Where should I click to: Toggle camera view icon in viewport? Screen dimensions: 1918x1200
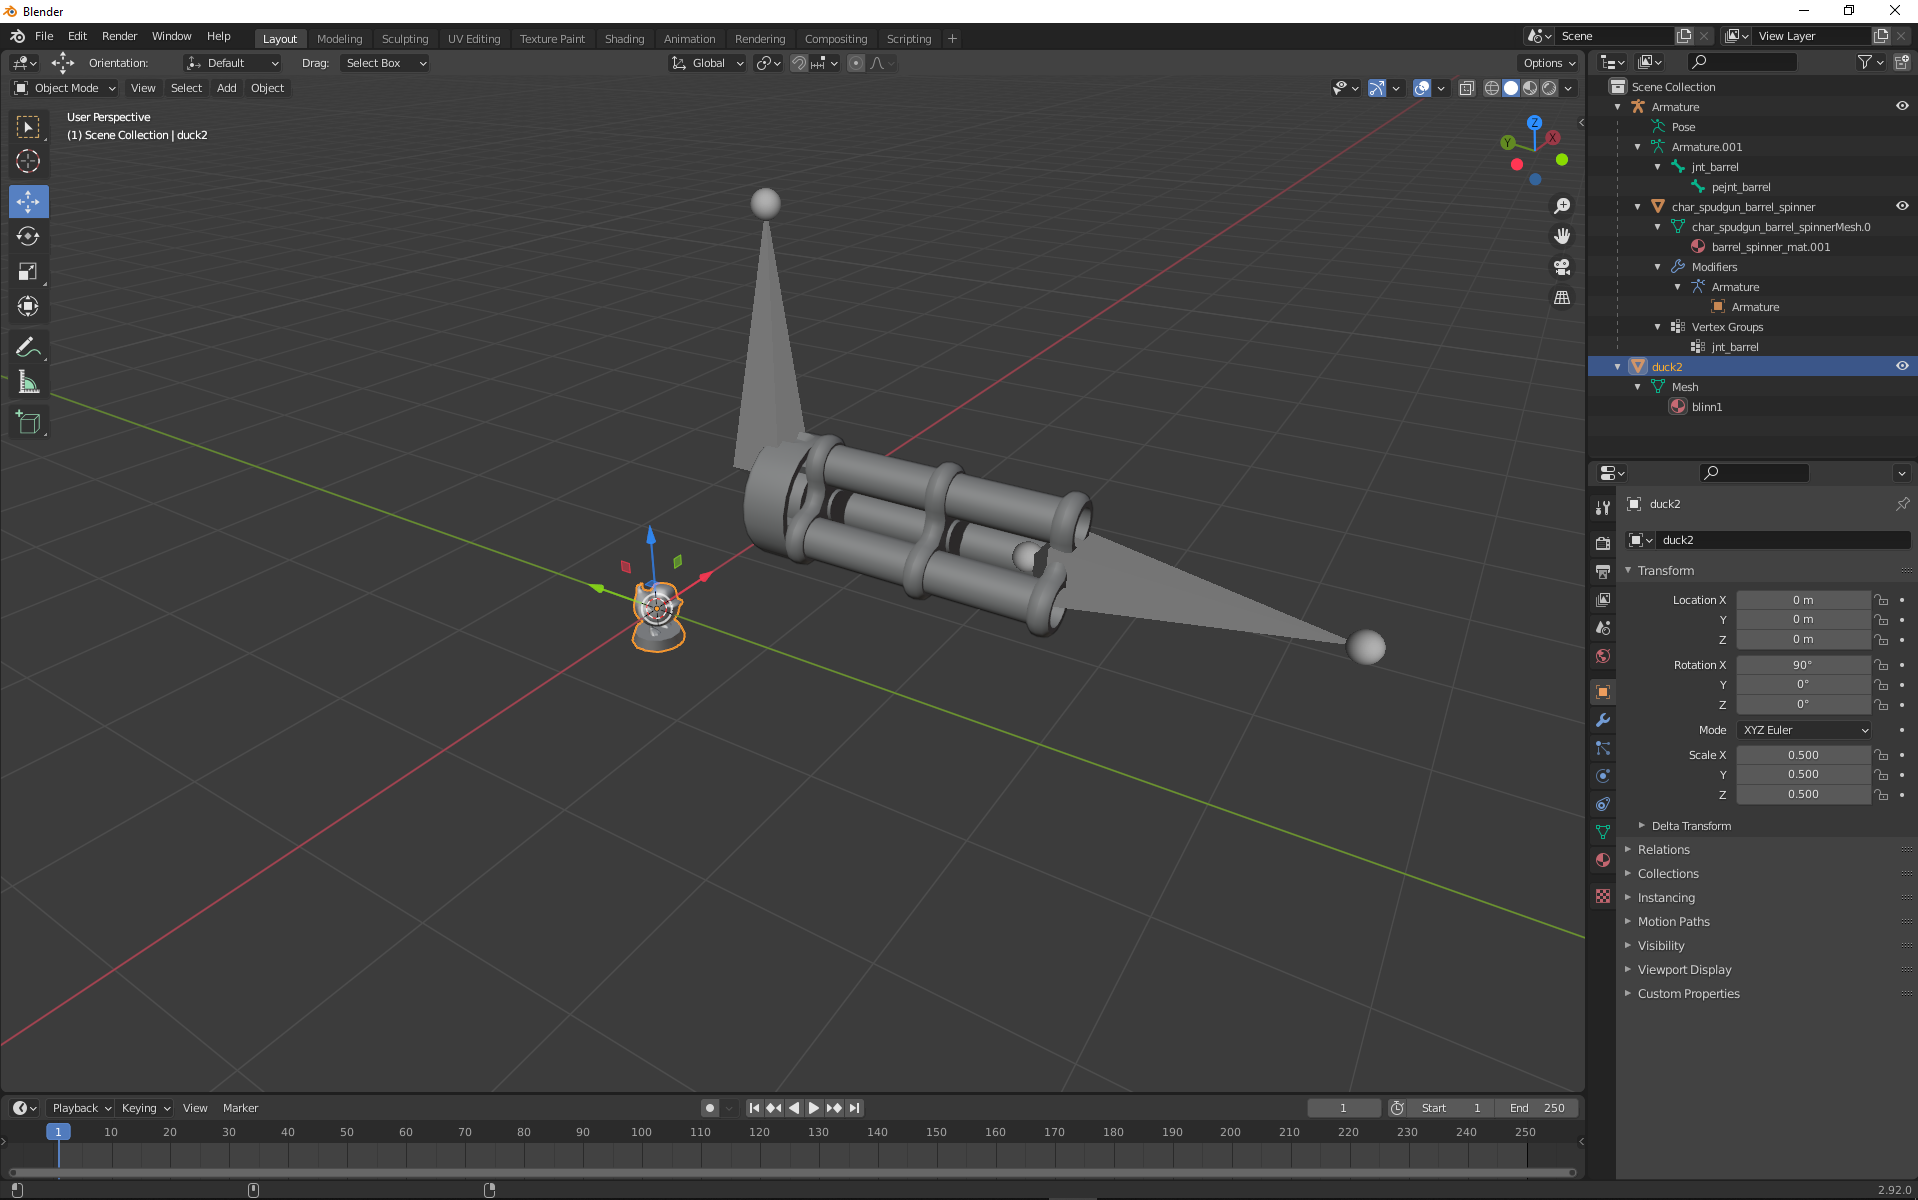[x=1562, y=267]
